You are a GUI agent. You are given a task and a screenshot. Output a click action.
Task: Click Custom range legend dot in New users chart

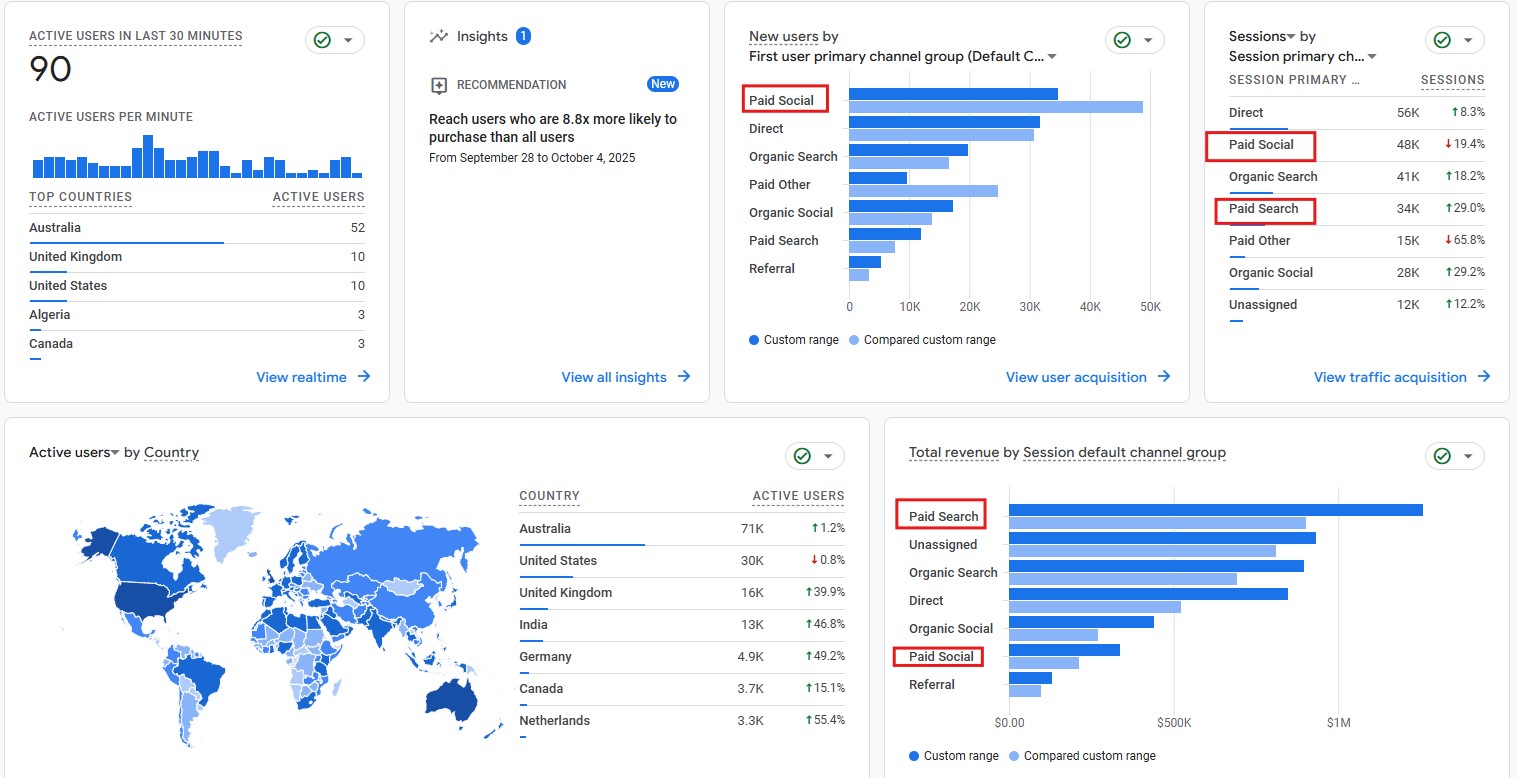coord(754,340)
